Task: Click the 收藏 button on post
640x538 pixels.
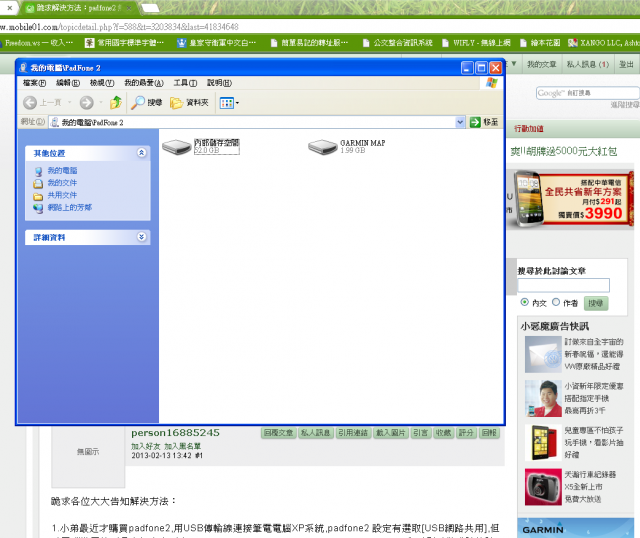Action: coord(443,433)
